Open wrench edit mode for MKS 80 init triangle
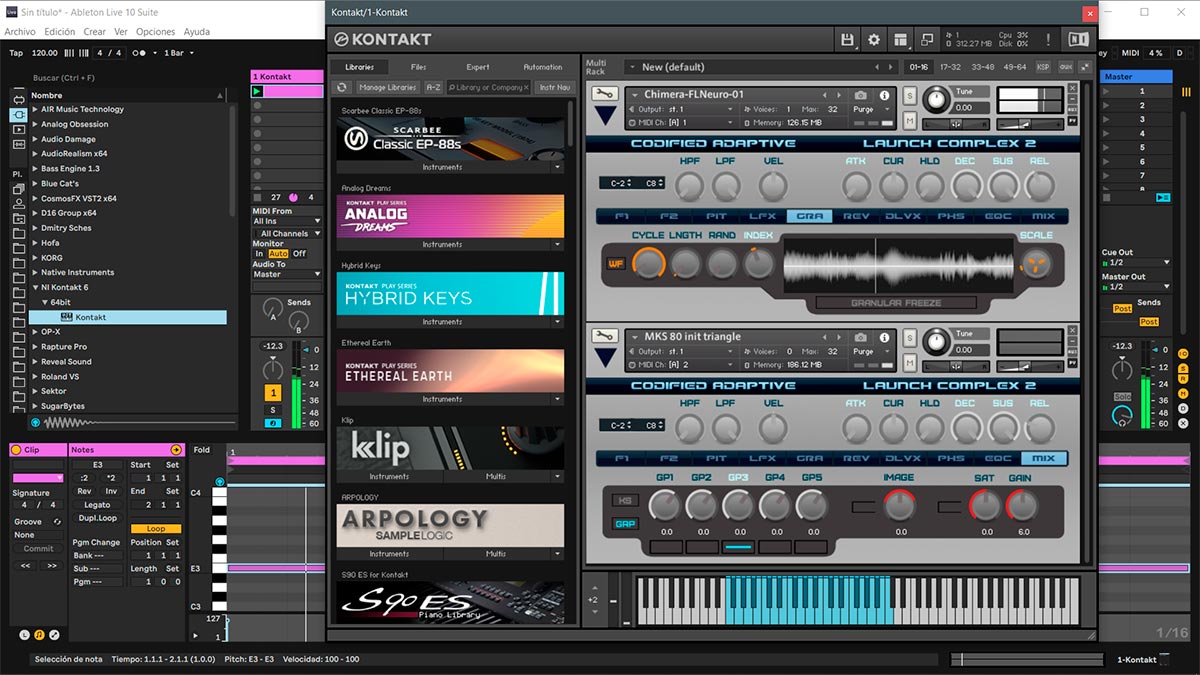 [x=603, y=336]
